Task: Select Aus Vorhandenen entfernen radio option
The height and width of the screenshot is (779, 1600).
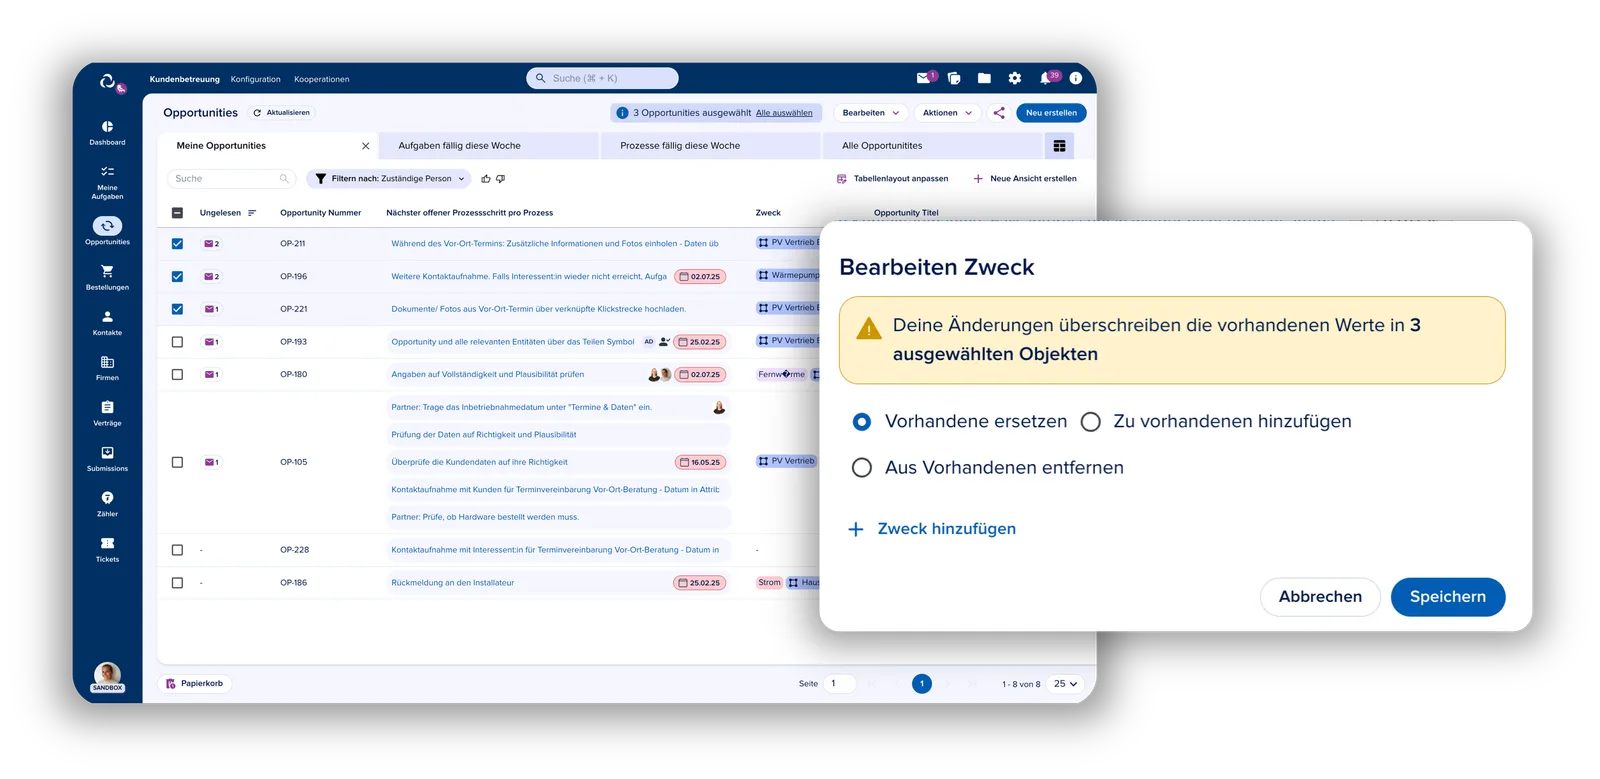Action: 861,468
